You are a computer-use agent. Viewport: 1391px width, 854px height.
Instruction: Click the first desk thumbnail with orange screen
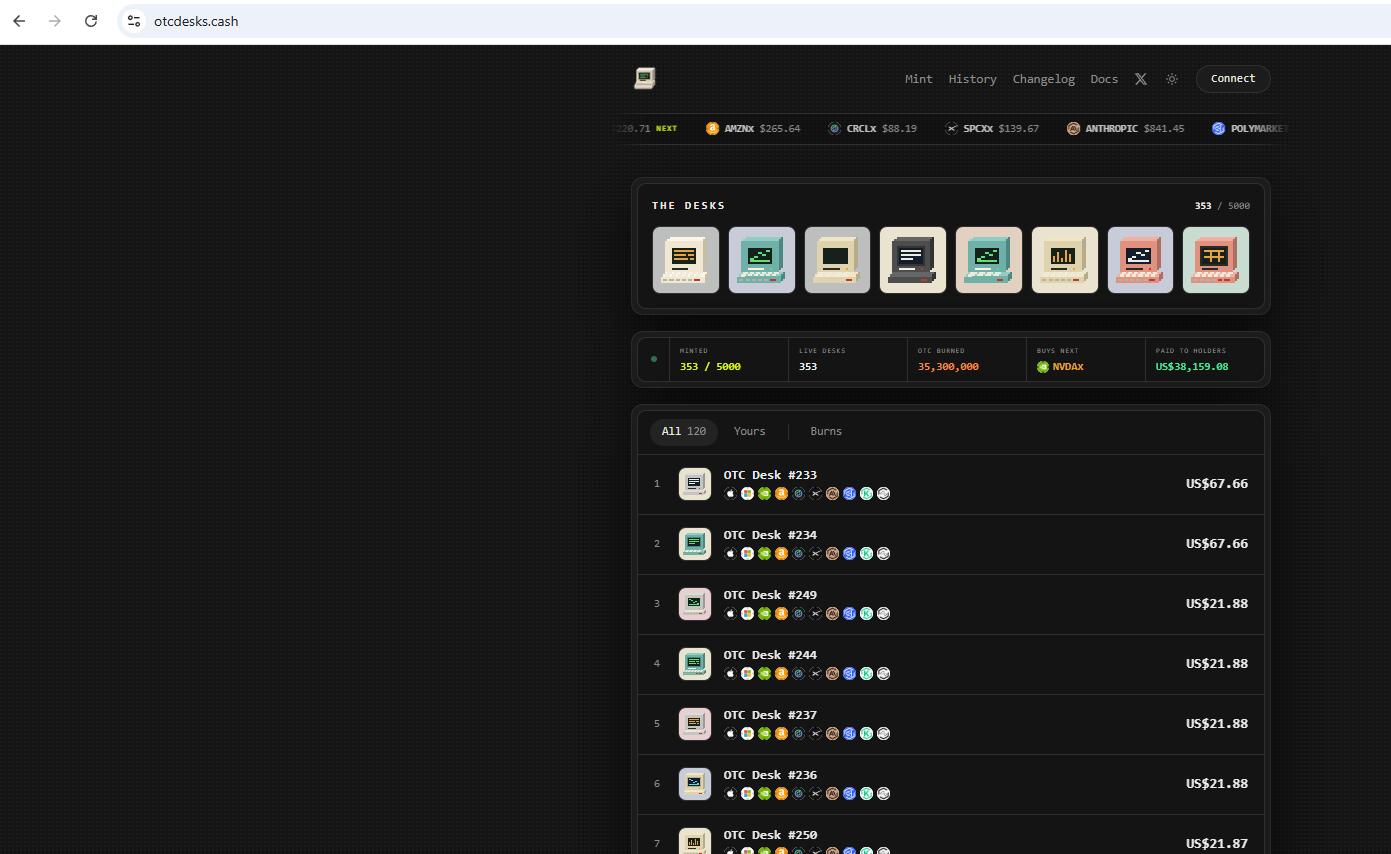686,260
